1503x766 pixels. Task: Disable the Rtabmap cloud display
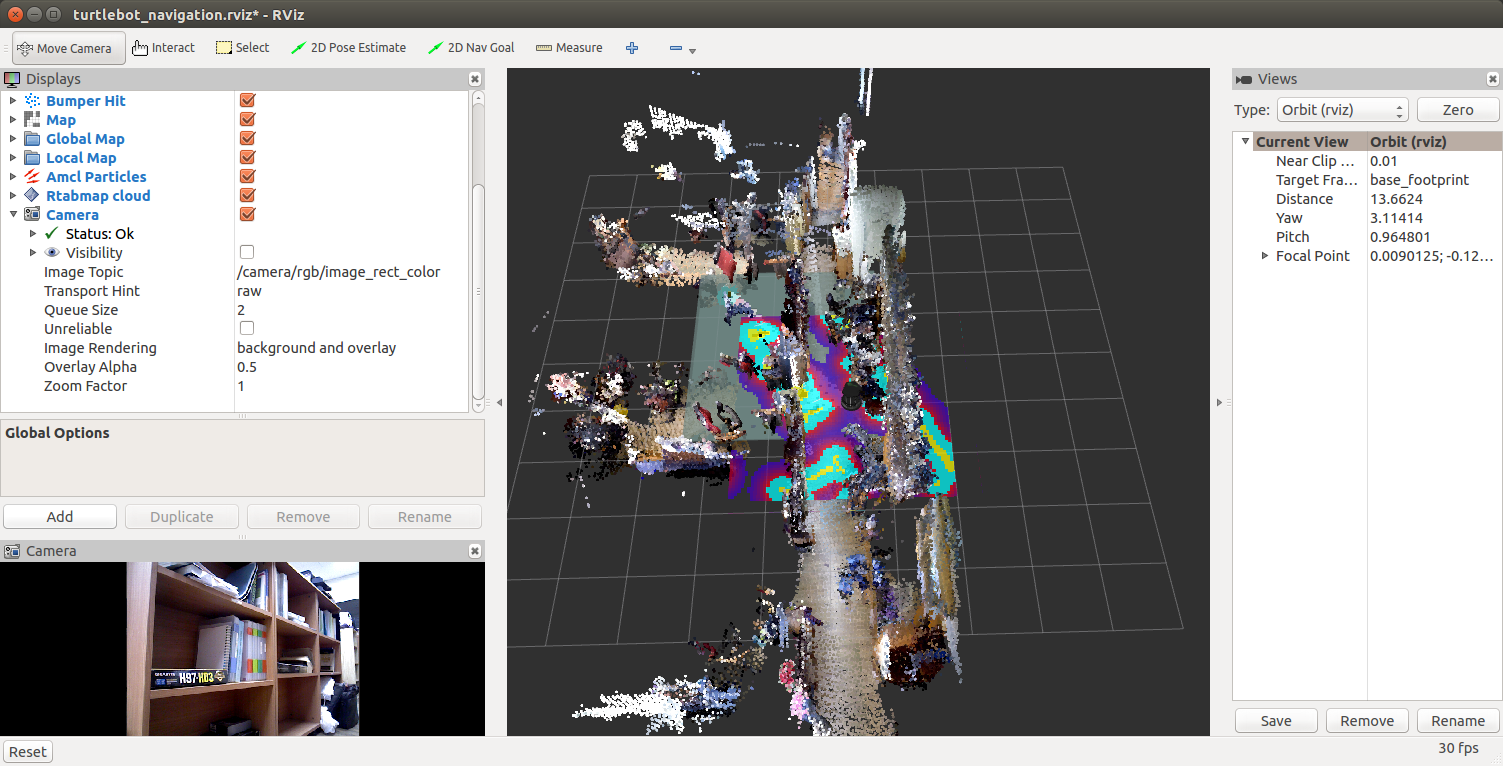pyautogui.click(x=247, y=196)
